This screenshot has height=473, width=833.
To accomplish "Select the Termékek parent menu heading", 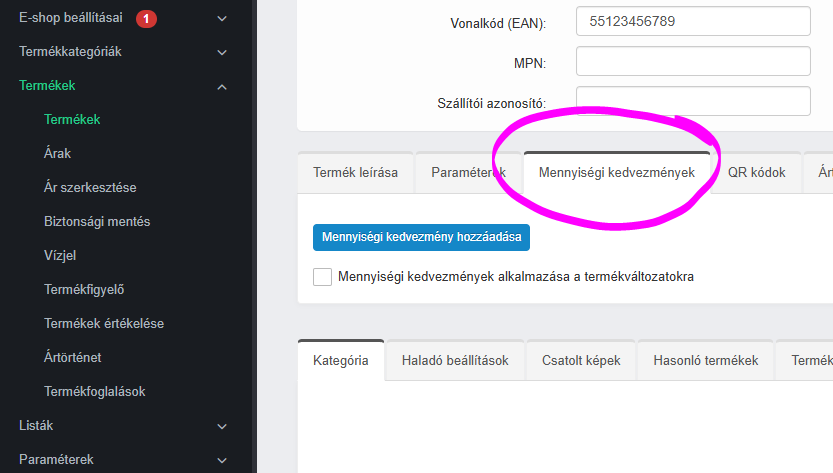I will point(47,86).
